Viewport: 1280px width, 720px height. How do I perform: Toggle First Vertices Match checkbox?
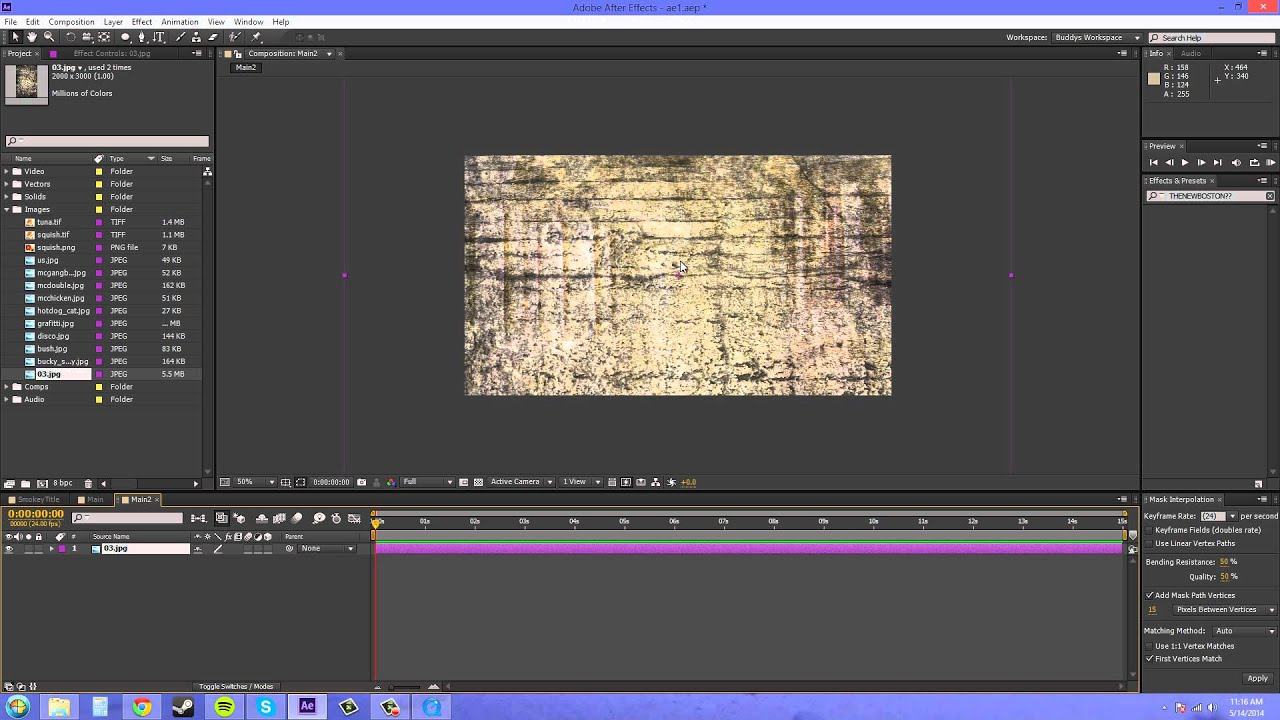tap(1149, 659)
